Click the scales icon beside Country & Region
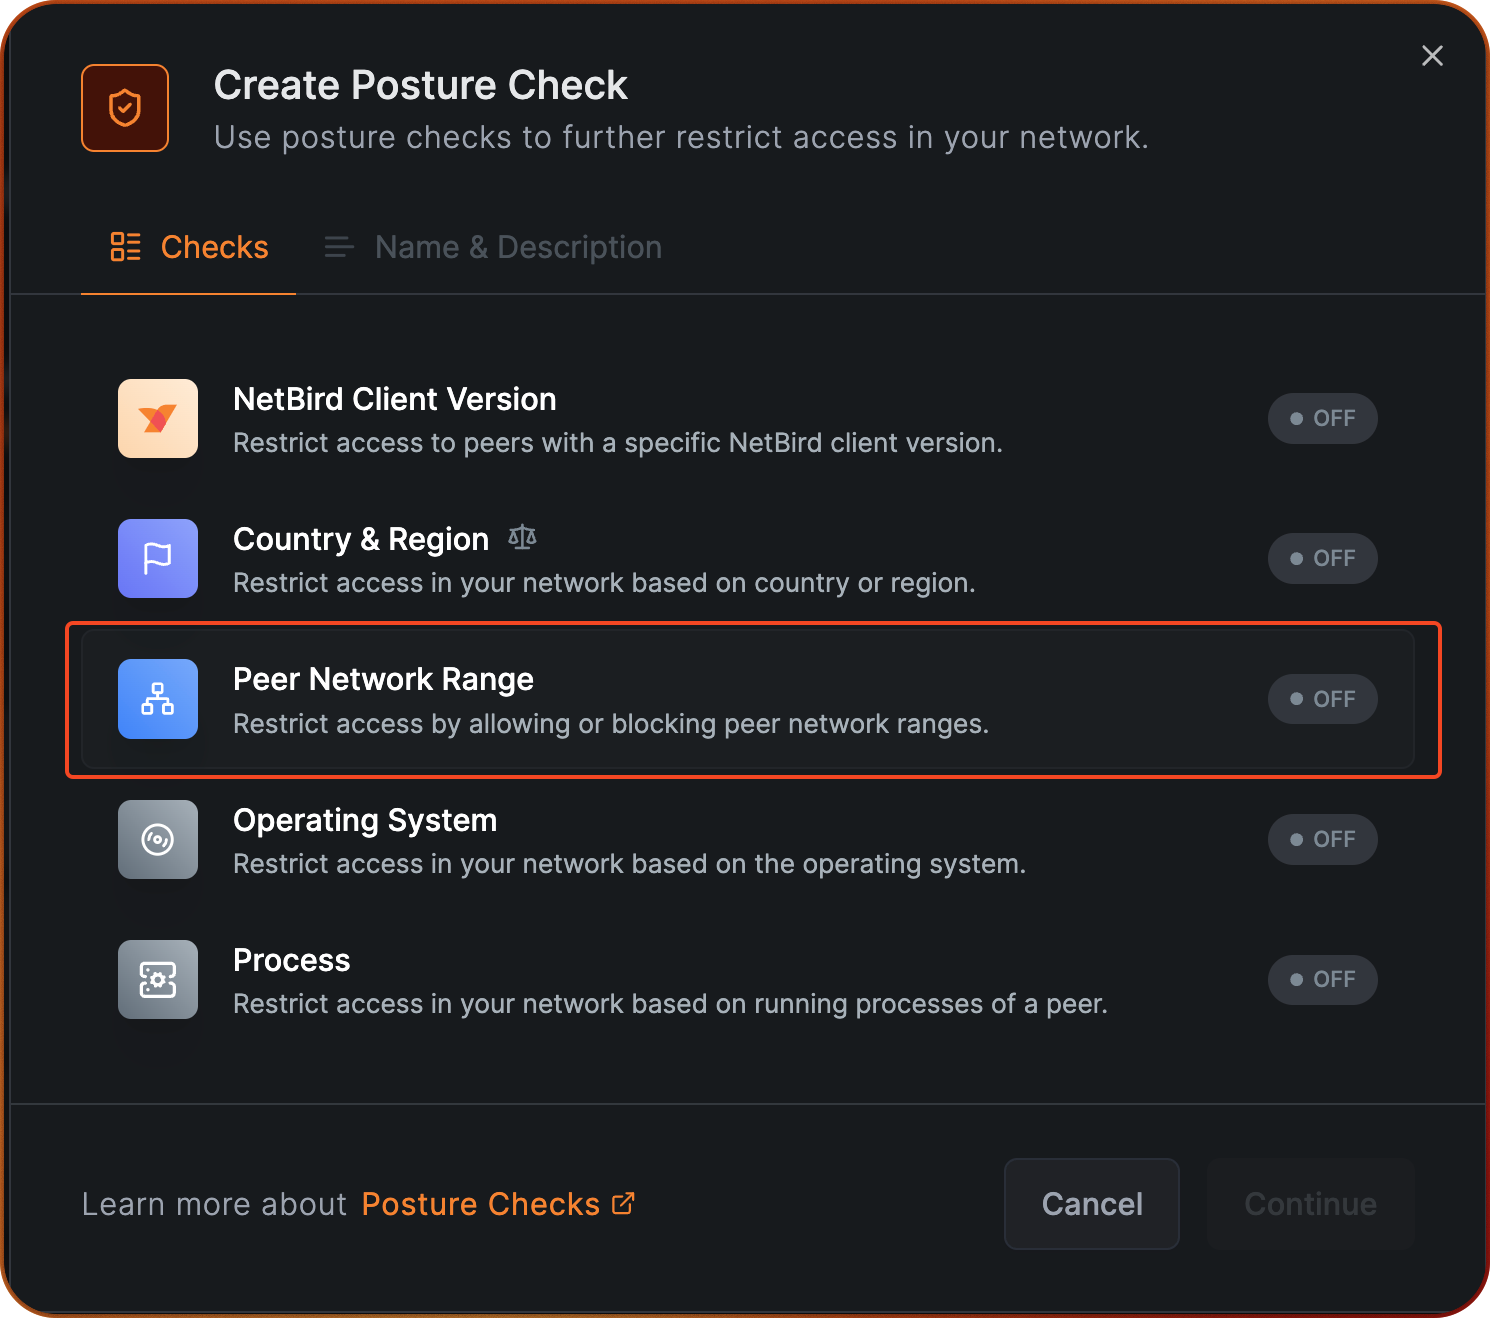Viewport: 1490px width, 1318px height. pos(522,538)
